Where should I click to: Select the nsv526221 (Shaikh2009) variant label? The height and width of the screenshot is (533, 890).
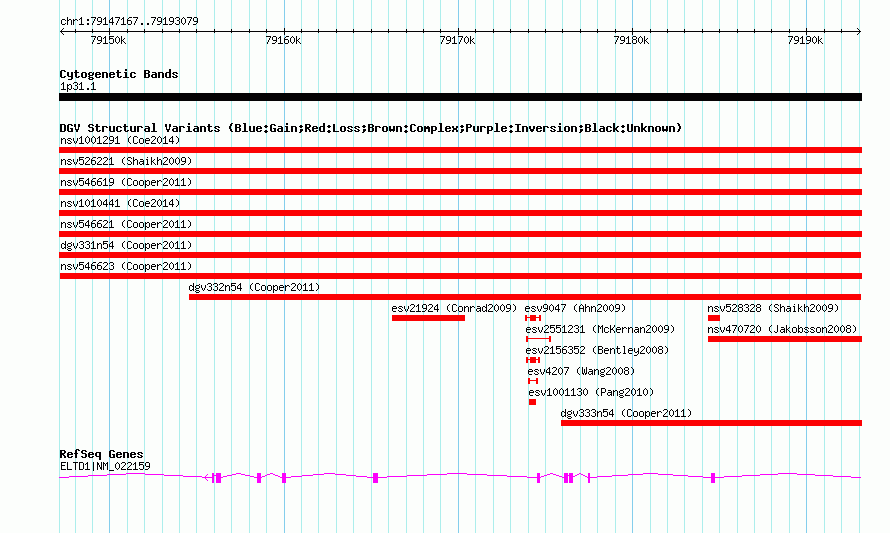tap(126, 161)
